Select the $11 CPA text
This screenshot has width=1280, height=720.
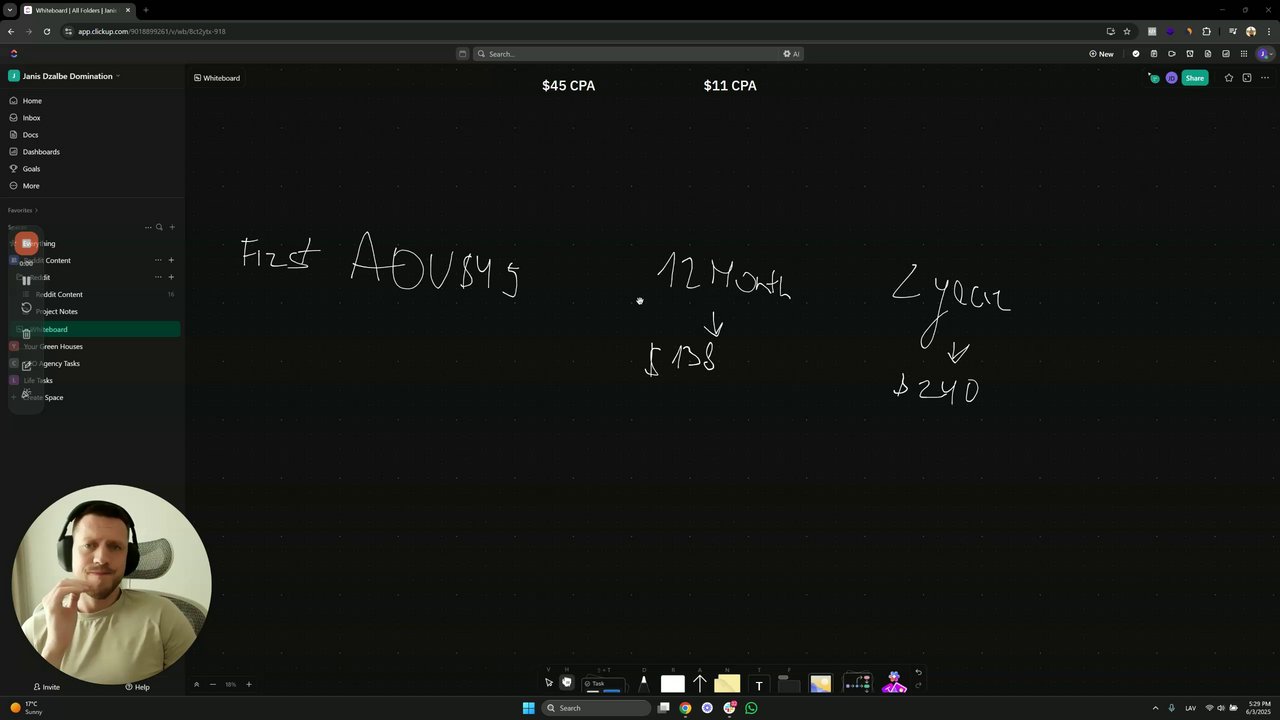730,86
